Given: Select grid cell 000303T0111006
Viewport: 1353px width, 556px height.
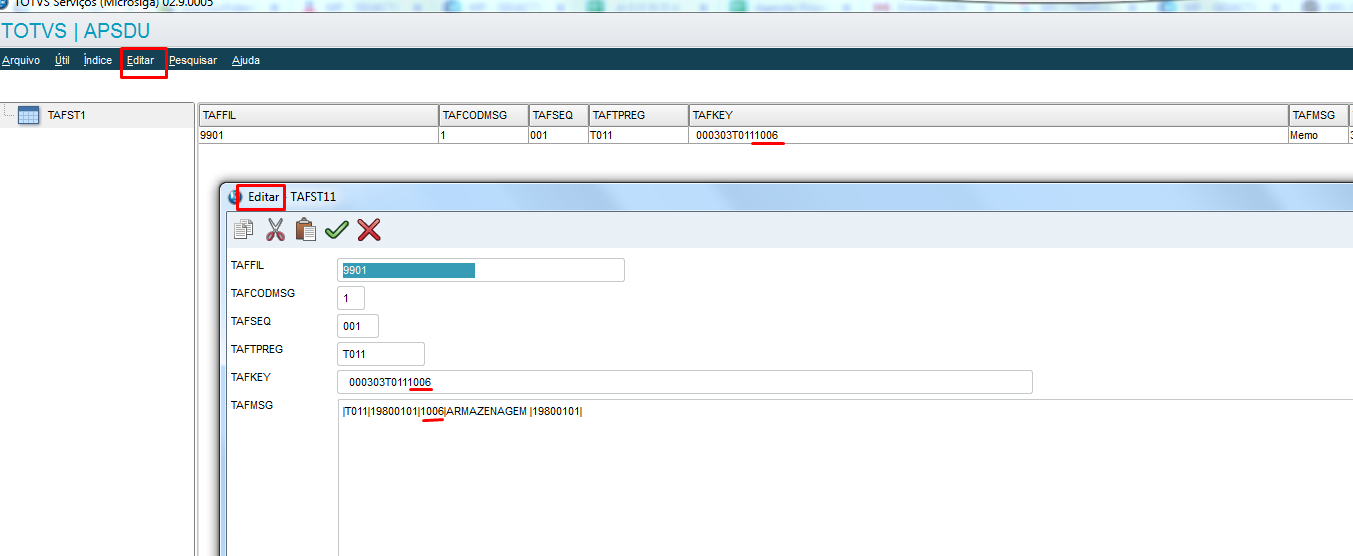Looking at the screenshot, I should click(x=989, y=135).
